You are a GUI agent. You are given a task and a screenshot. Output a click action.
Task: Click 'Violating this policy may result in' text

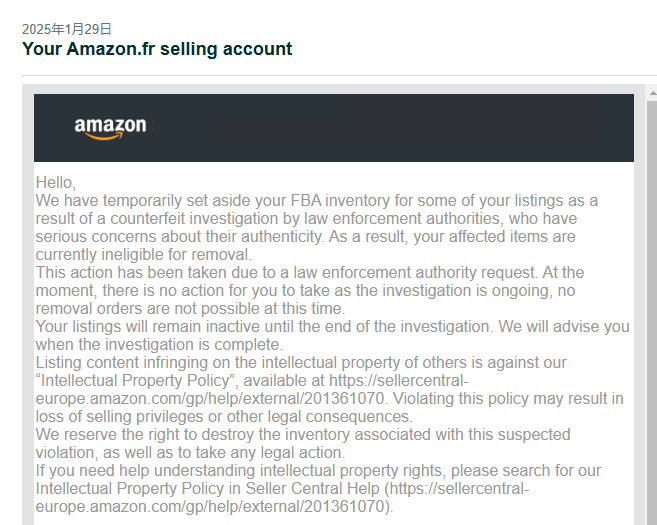point(508,398)
